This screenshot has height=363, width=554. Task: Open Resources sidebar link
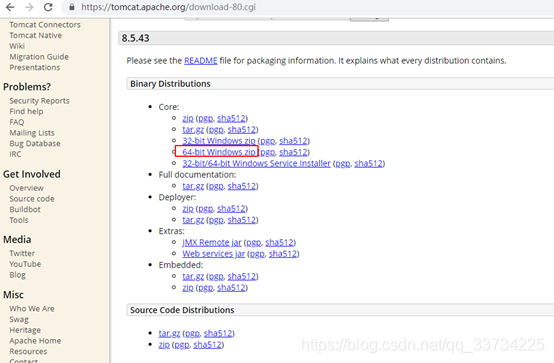tap(28, 351)
